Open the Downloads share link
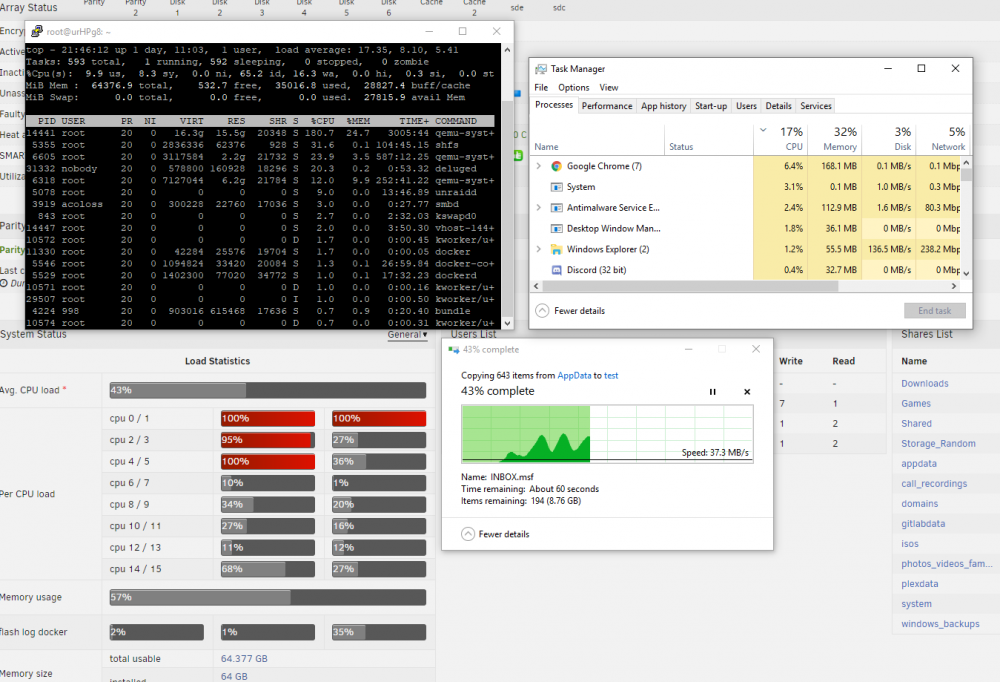The width and height of the screenshot is (1000, 682). tap(924, 383)
